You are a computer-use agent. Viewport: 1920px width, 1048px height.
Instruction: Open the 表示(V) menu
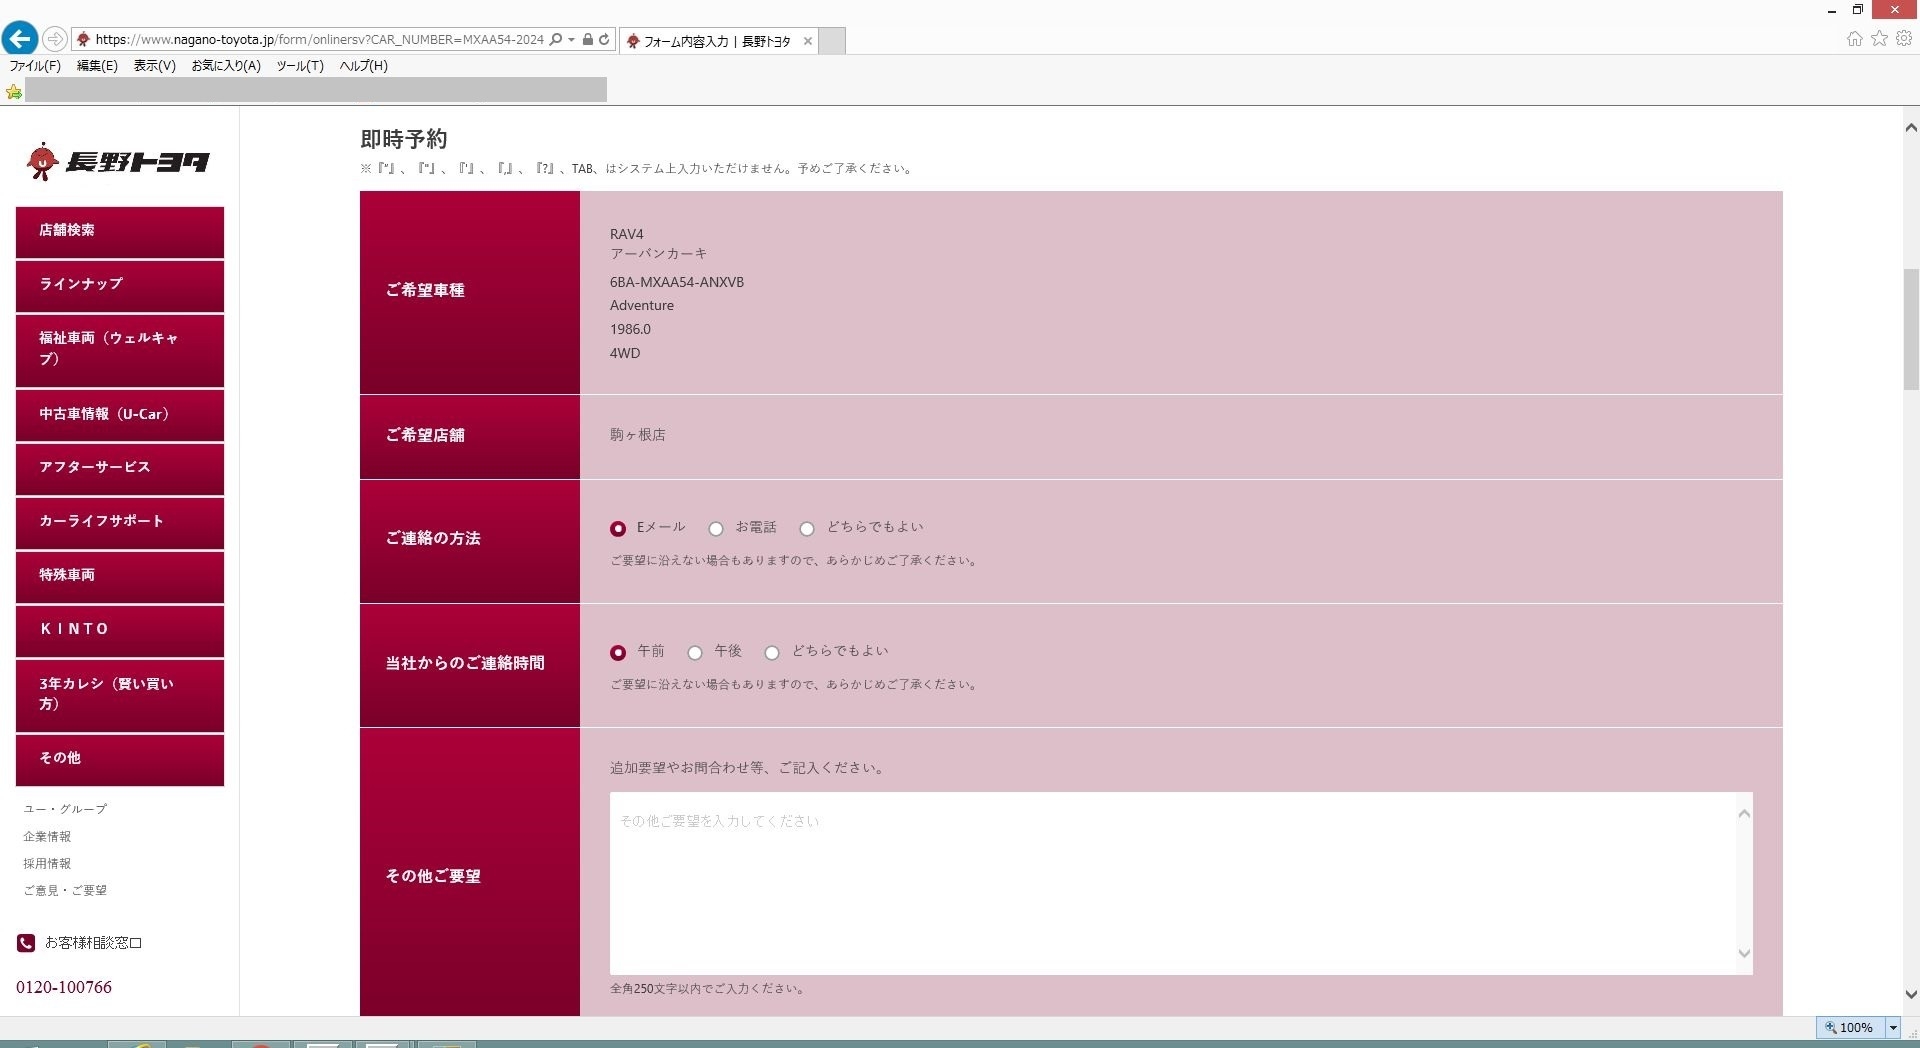[x=154, y=66]
